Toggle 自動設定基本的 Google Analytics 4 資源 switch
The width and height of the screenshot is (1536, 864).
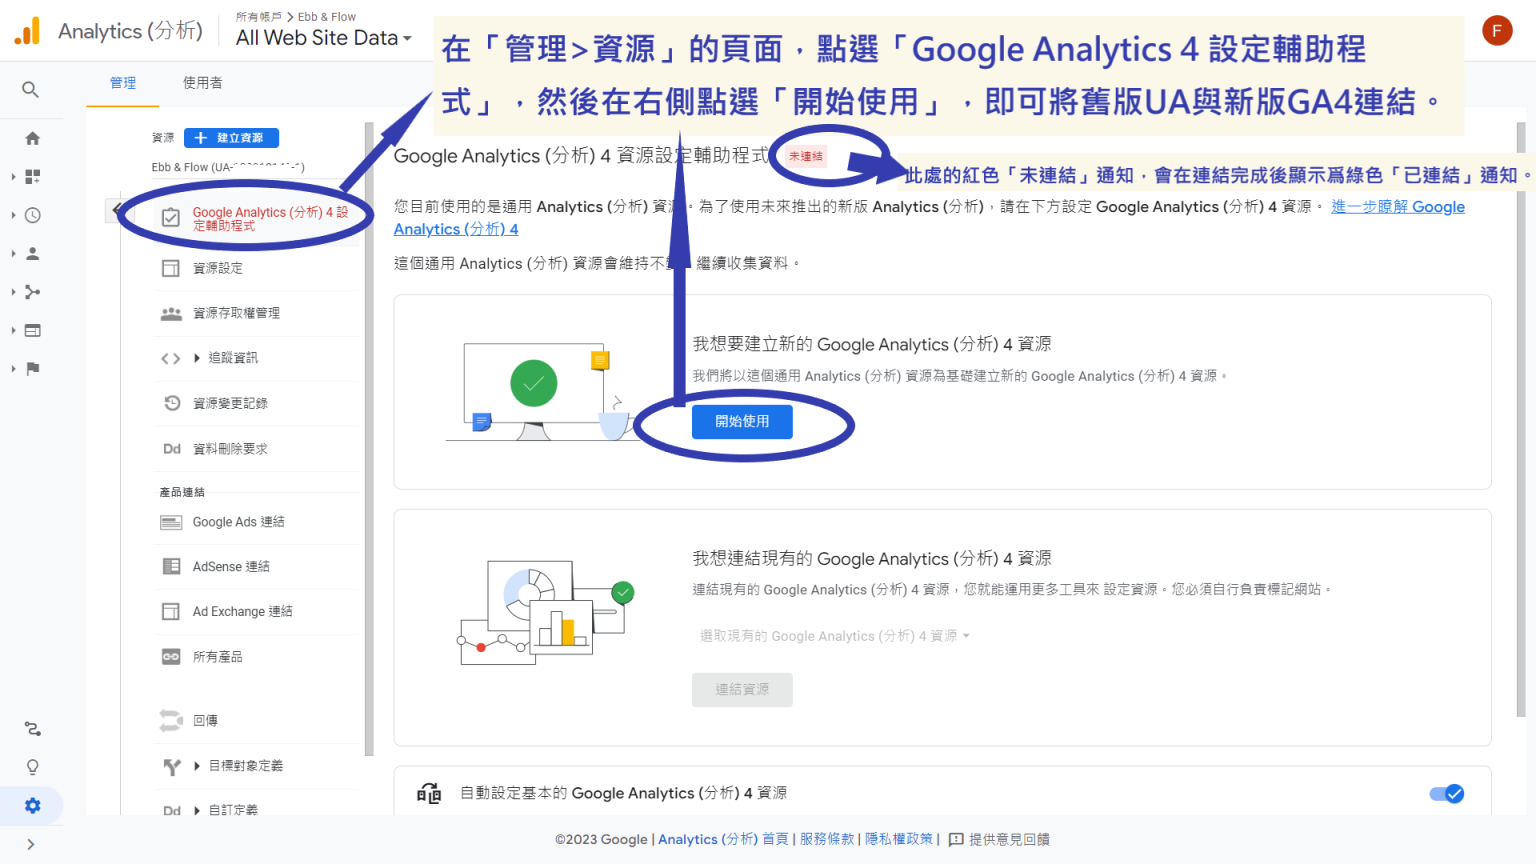tap(1447, 794)
